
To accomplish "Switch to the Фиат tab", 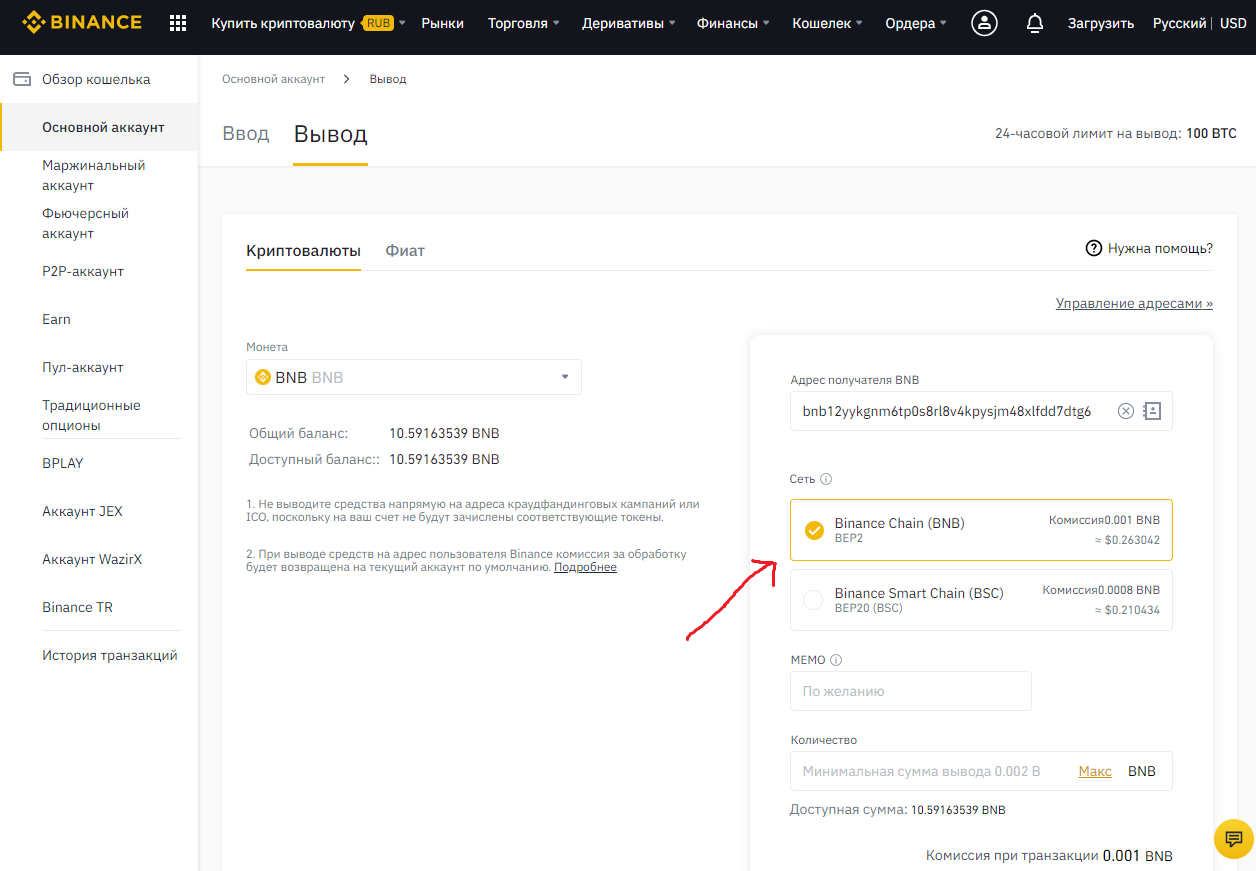I will [405, 251].
